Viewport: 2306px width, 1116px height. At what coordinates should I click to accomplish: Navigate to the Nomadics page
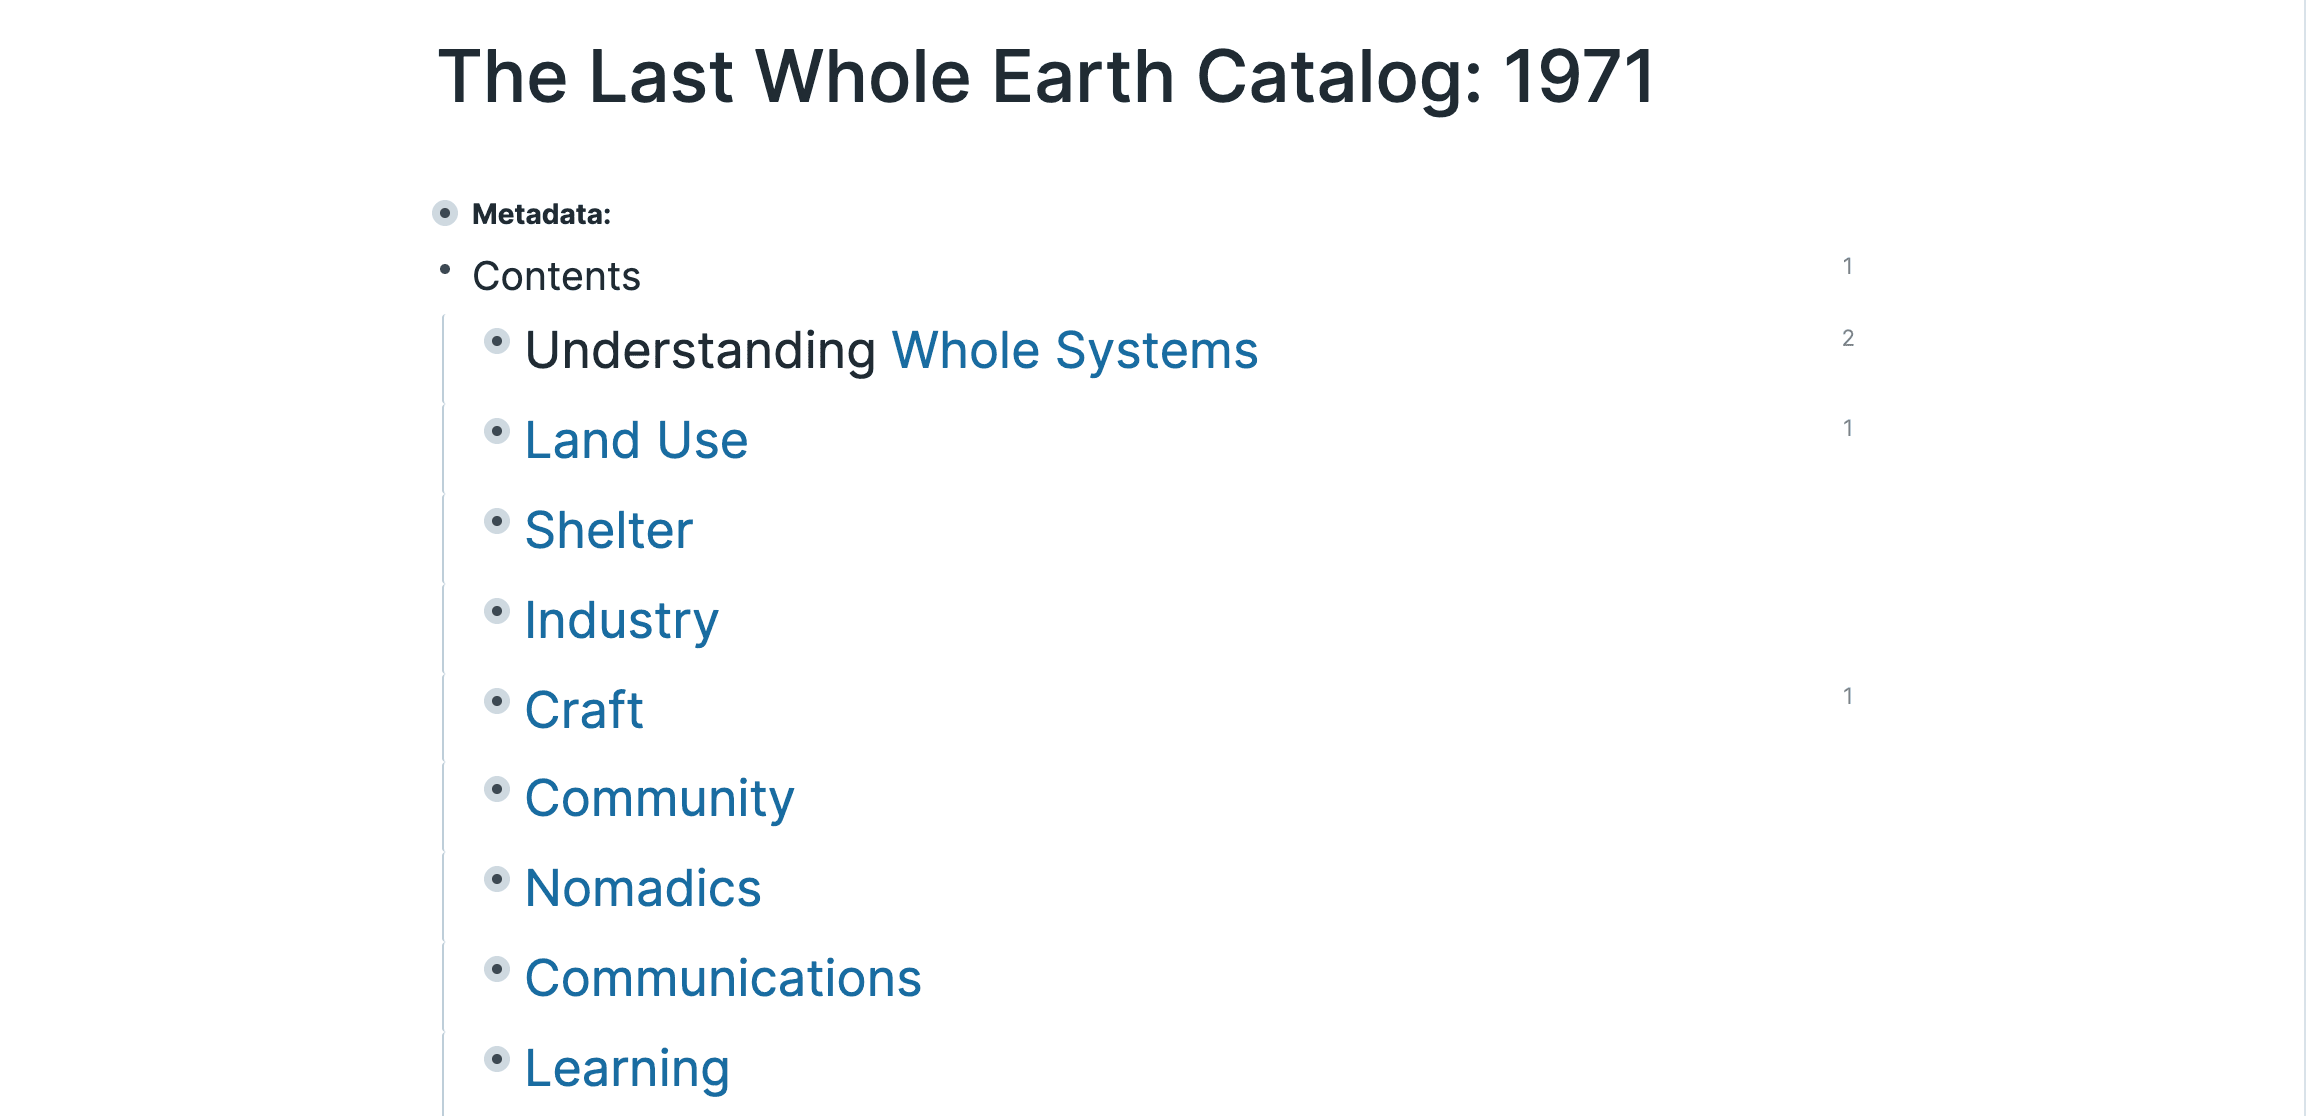coord(643,889)
